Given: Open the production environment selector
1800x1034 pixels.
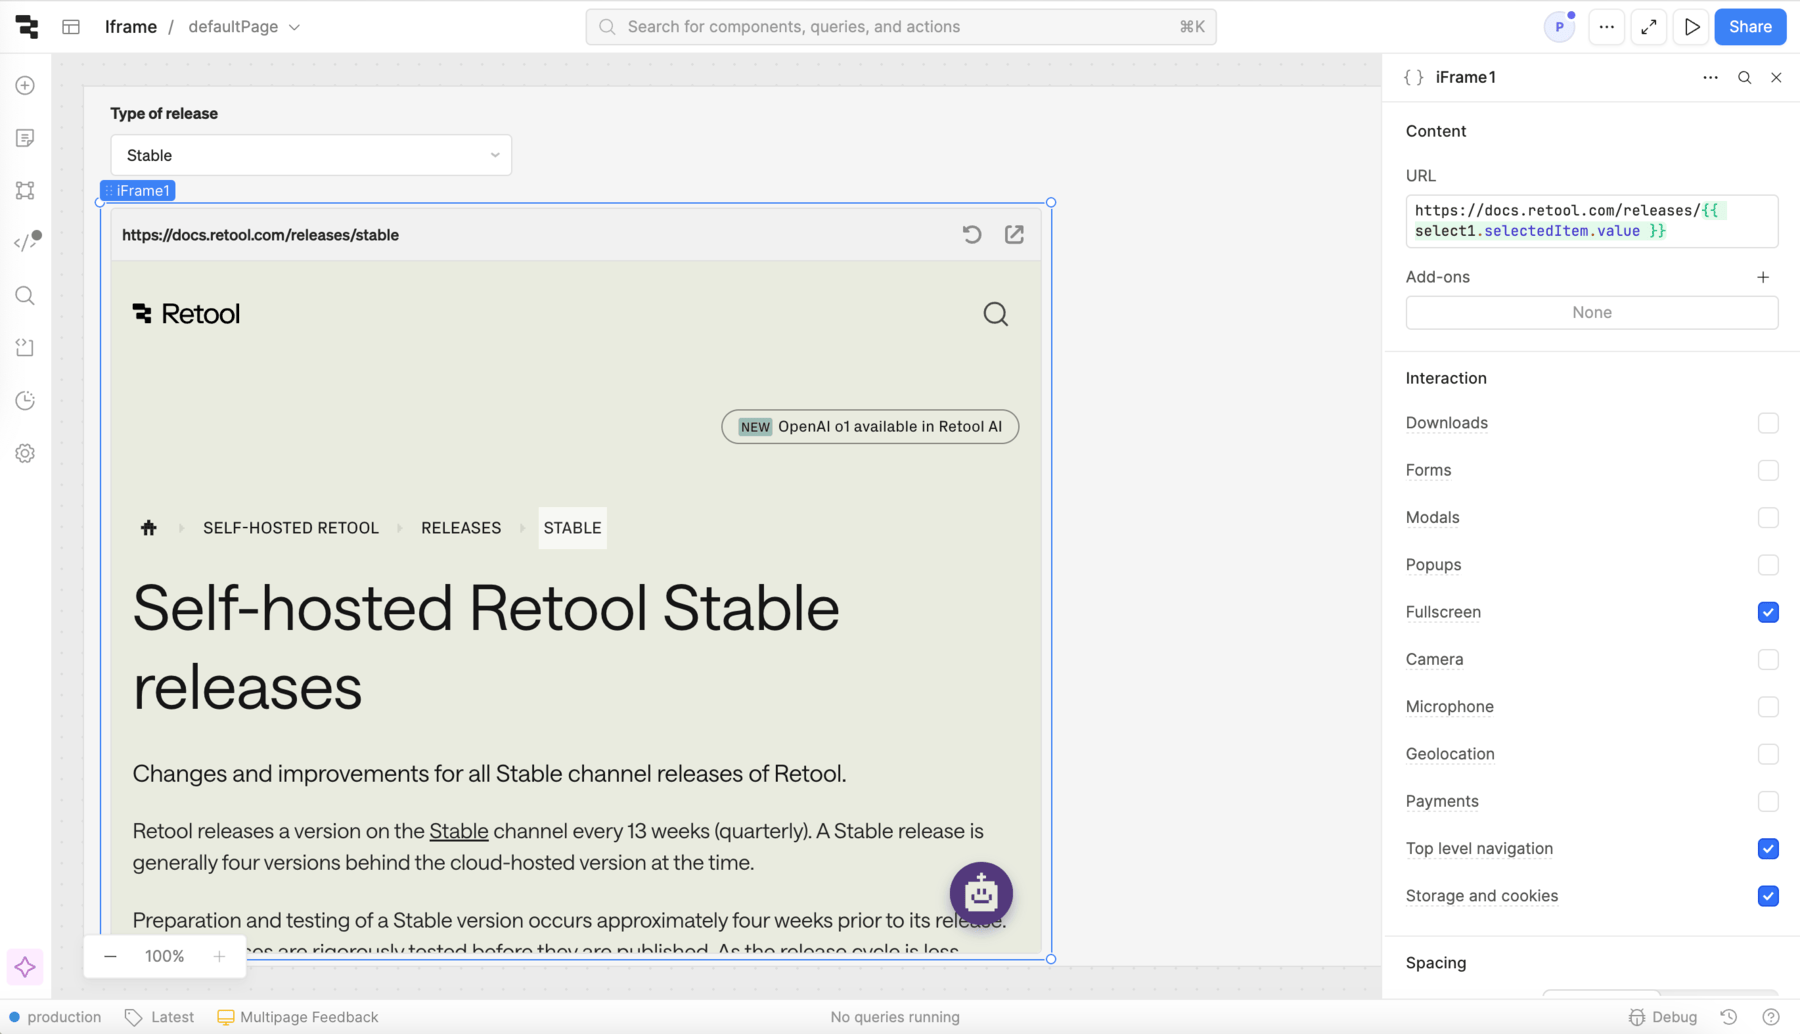Looking at the screenshot, I should (55, 1017).
